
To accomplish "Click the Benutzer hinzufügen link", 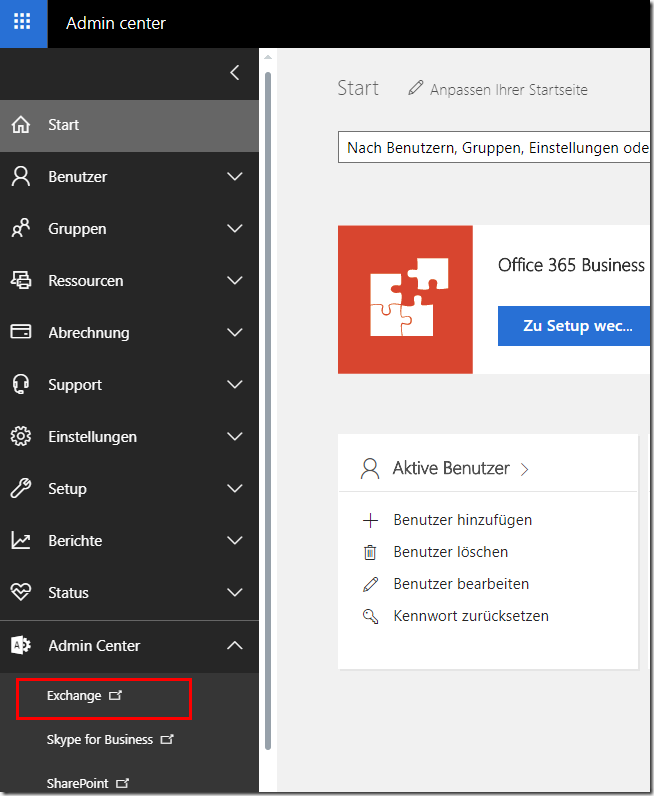I will click(462, 520).
